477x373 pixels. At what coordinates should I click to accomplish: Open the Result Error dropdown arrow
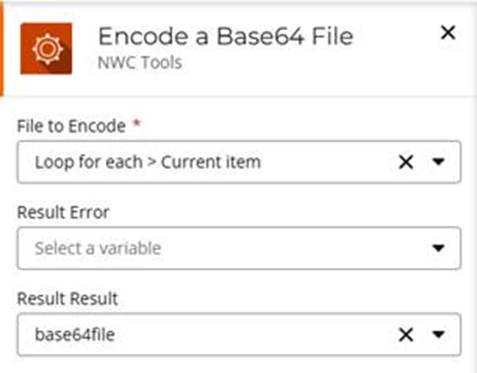[x=438, y=248]
